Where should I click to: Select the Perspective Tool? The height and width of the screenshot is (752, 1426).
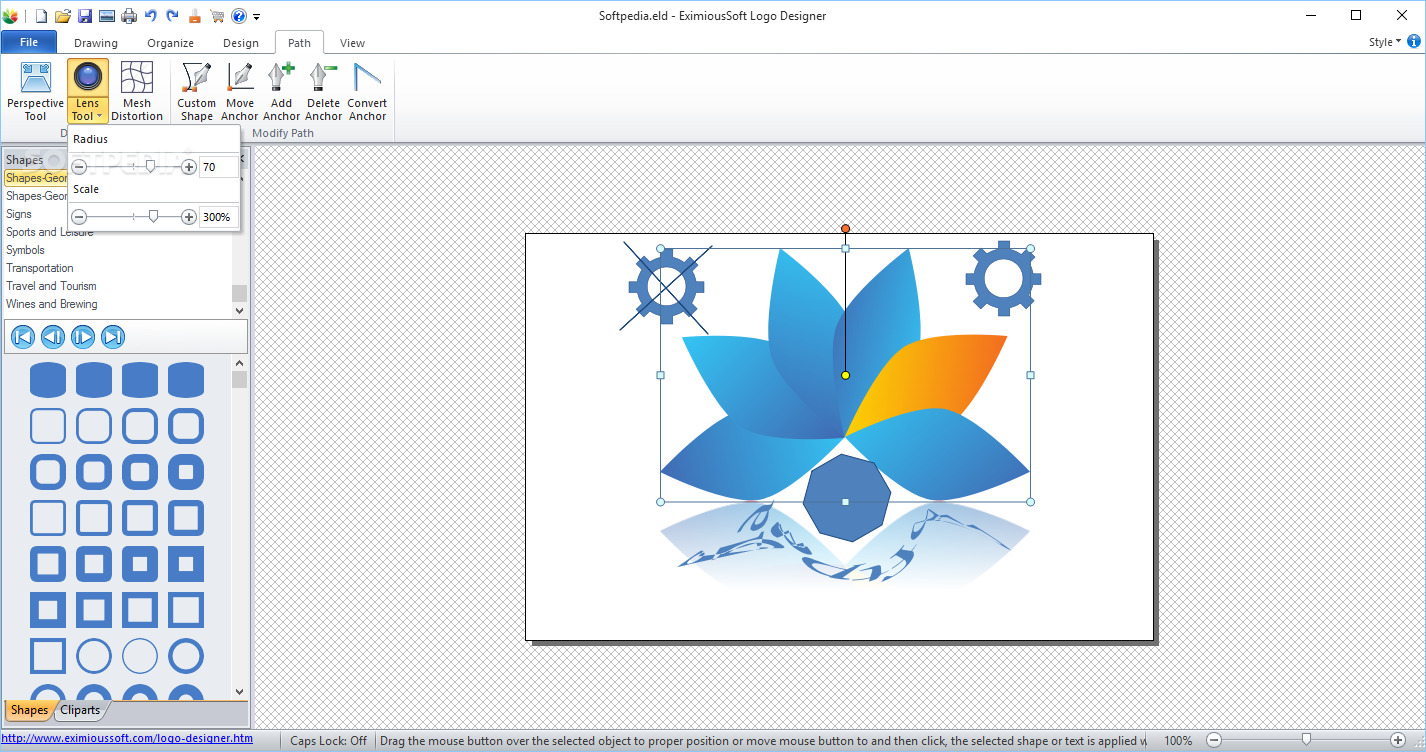(35, 91)
